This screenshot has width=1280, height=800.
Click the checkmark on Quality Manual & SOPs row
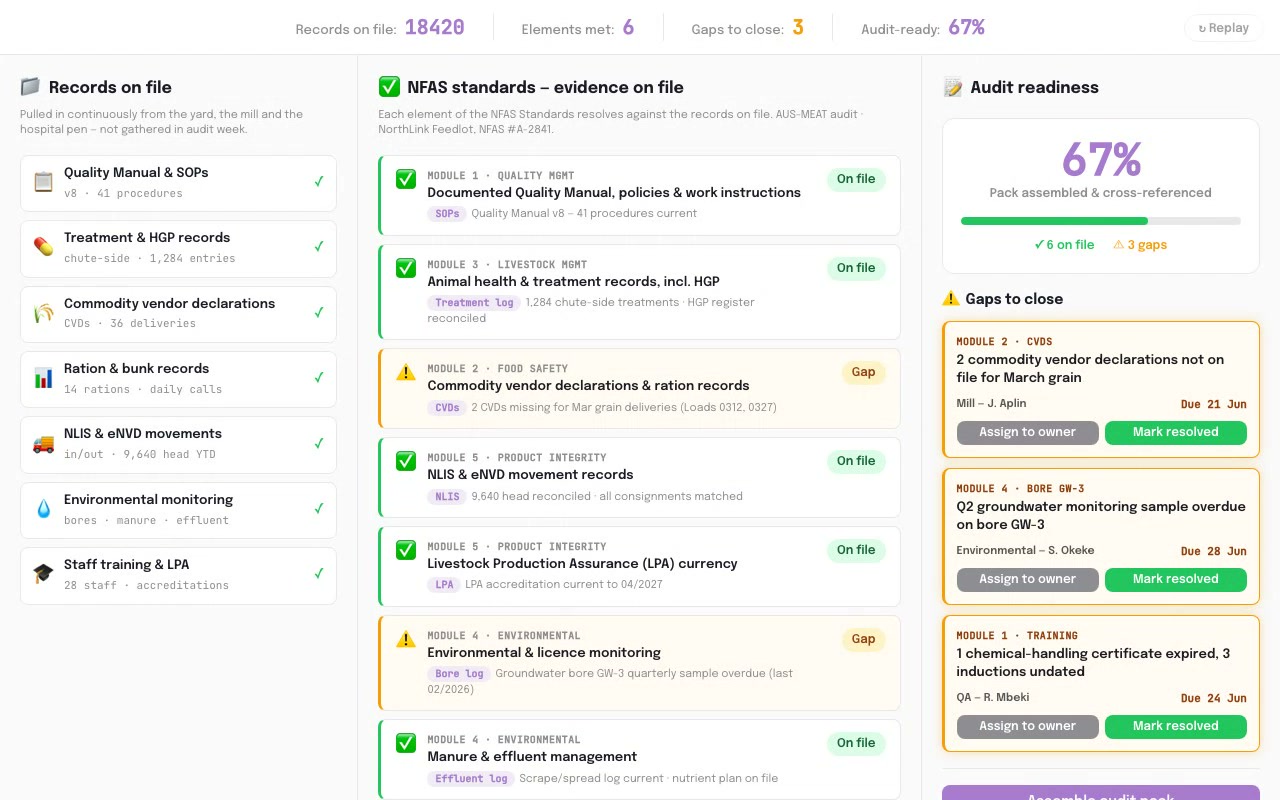click(x=319, y=182)
